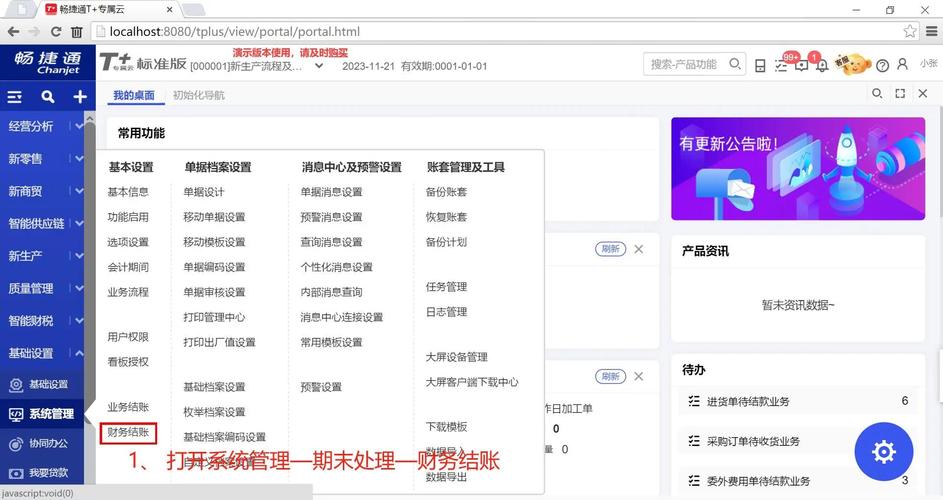The width and height of the screenshot is (943, 500).
Task: Click the upper 刷新 refresh button
Action: pyautogui.click(x=610, y=249)
